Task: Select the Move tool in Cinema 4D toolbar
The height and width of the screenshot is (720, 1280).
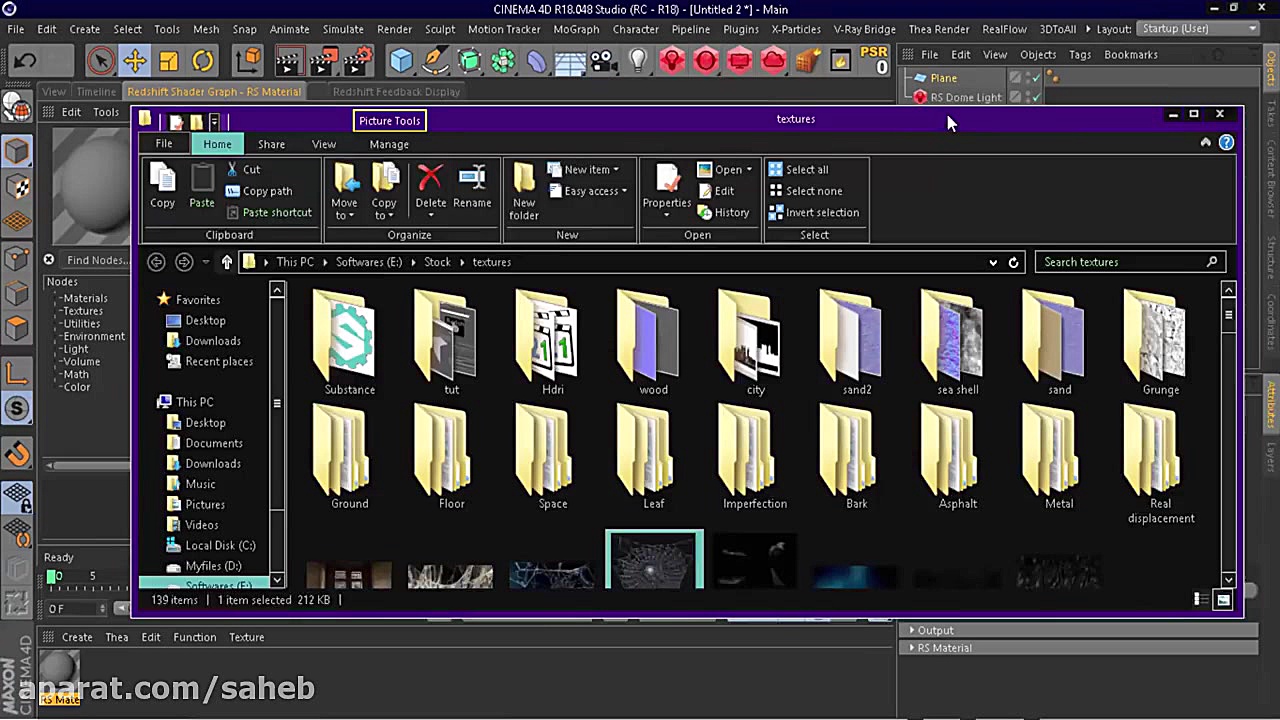Action: pyautogui.click(x=134, y=61)
